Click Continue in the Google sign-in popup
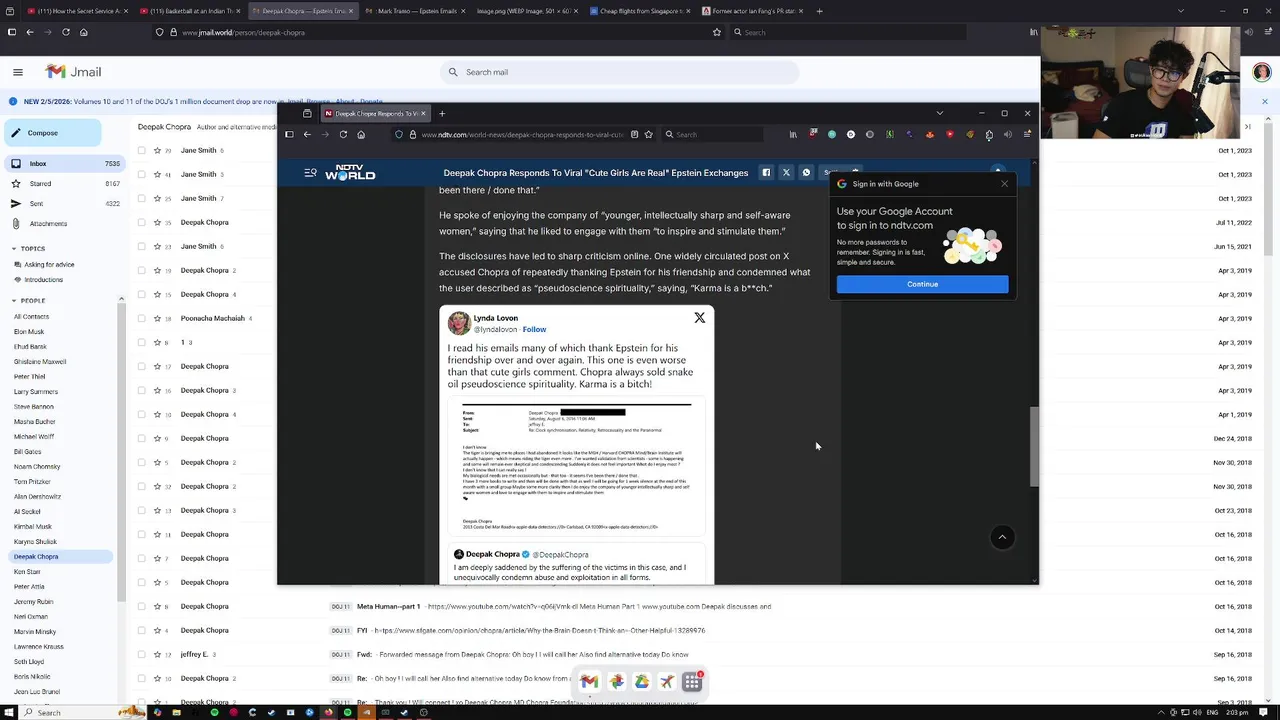The height and width of the screenshot is (720, 1280). (922, 284)
